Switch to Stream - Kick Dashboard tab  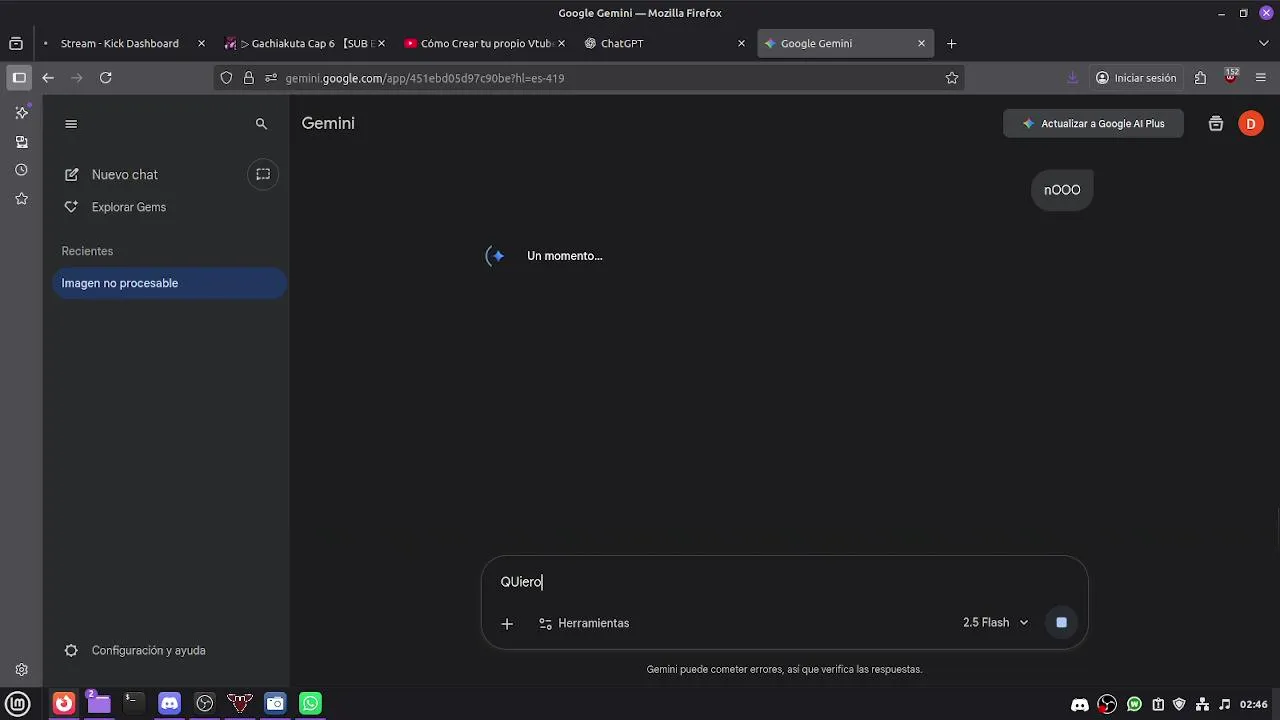pos(120,43)
